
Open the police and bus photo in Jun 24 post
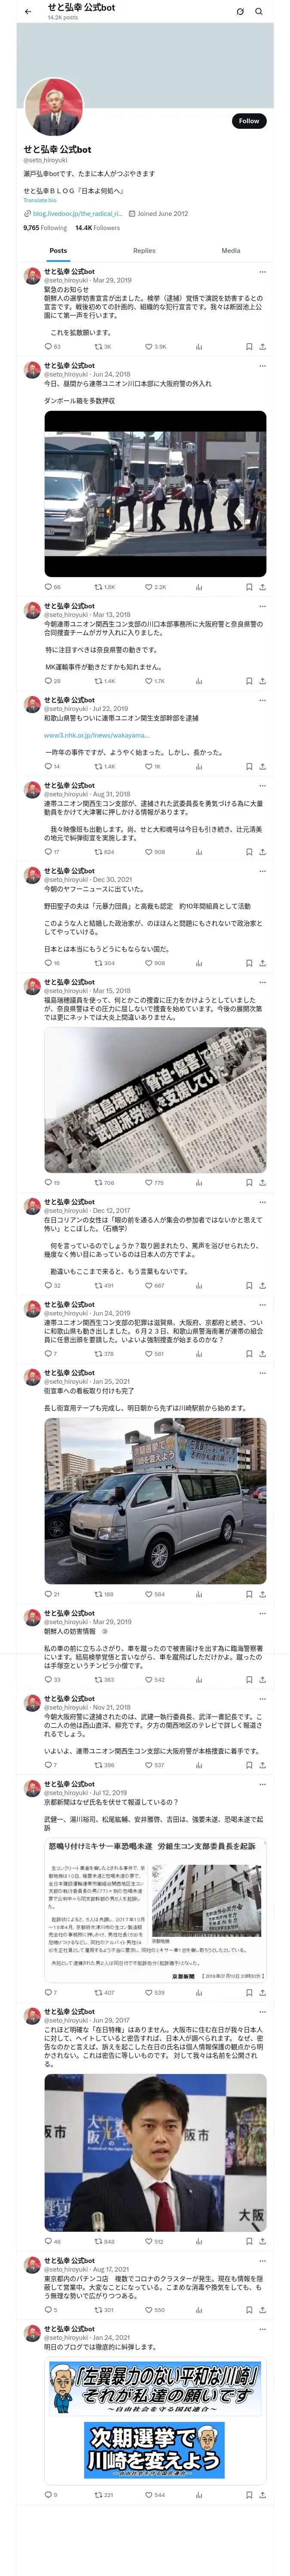155,493
